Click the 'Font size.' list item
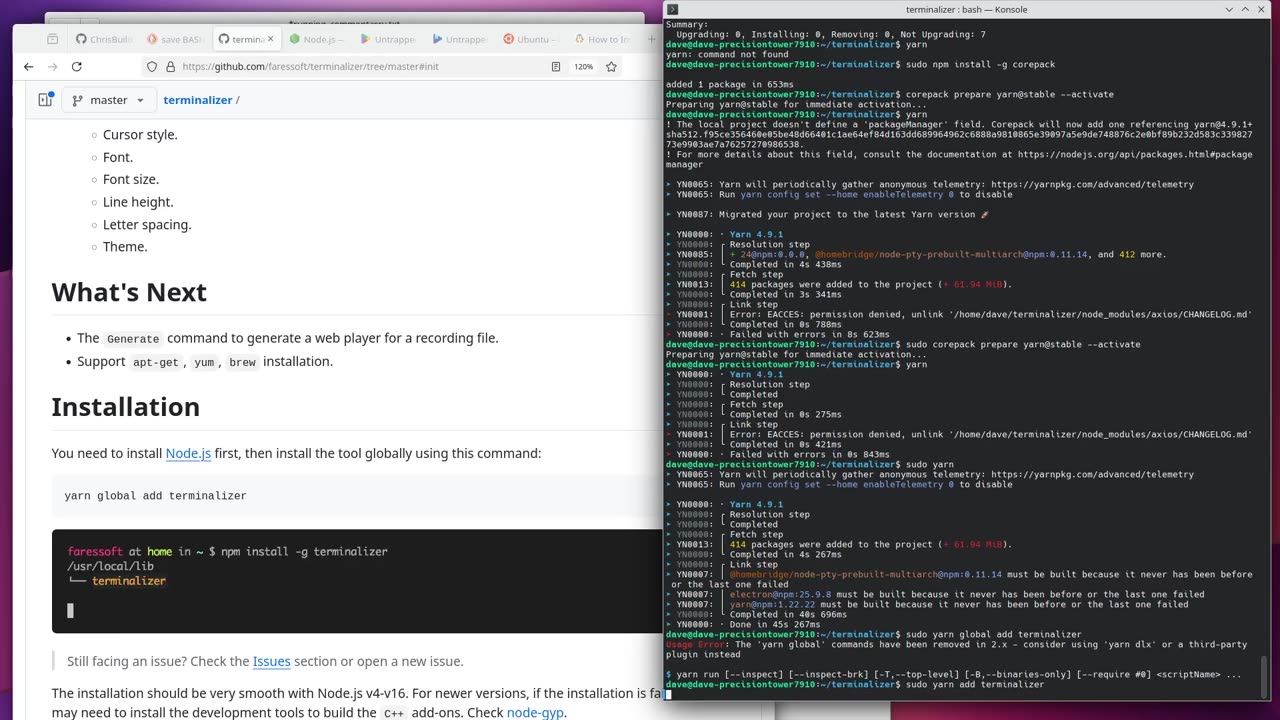1280x720 pixels. (131, 180)
